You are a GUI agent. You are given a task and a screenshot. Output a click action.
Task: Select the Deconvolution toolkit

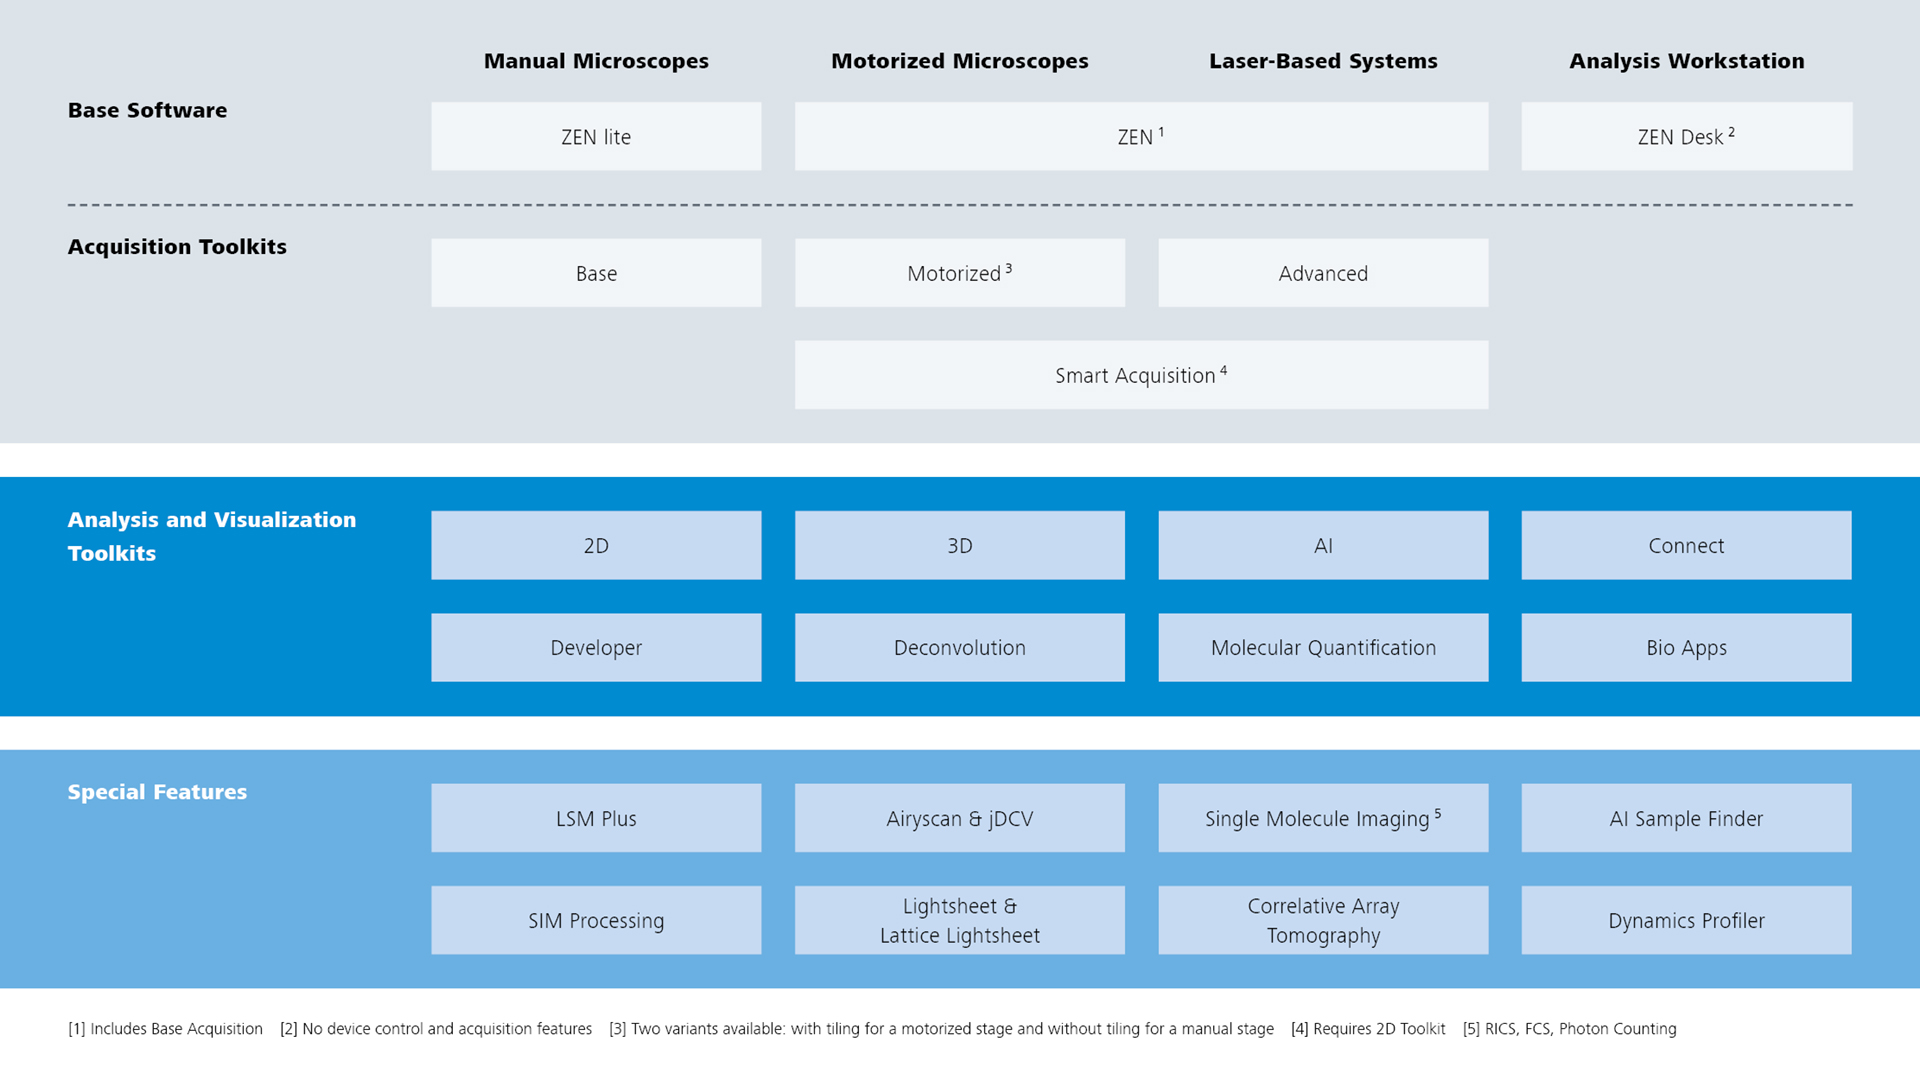(957, 649)
